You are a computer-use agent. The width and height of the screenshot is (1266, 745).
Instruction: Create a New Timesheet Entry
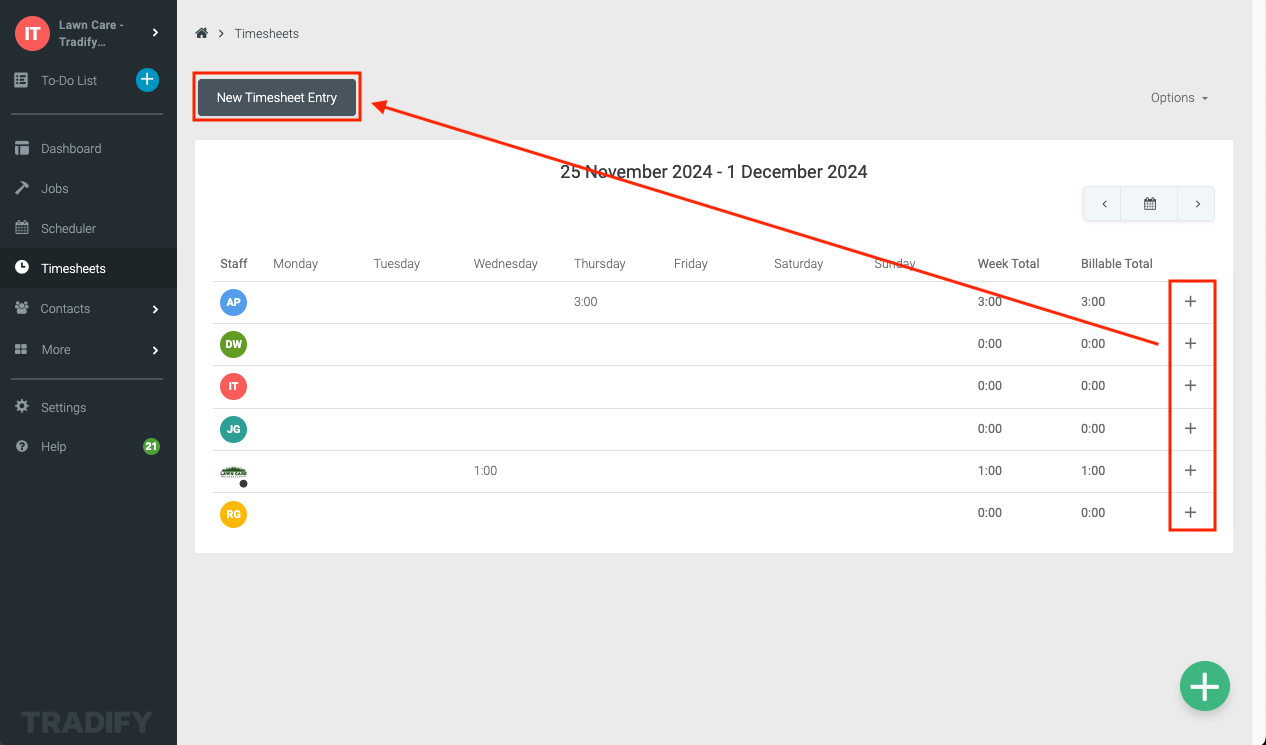pyautogui.click(x=277, y=97)
